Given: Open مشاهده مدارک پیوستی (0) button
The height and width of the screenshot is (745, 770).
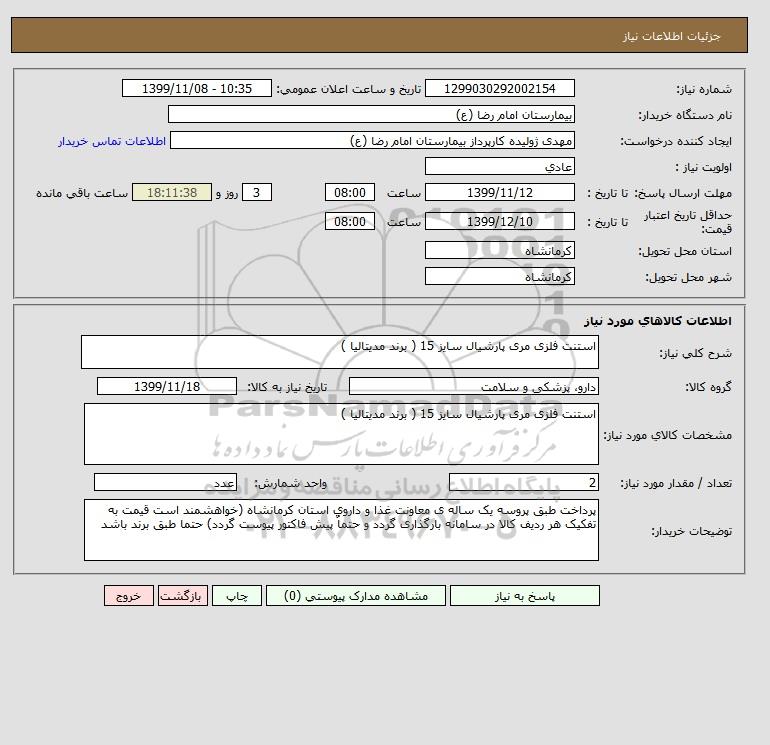Looking at the screenshot, I should (x=356, y=596).
